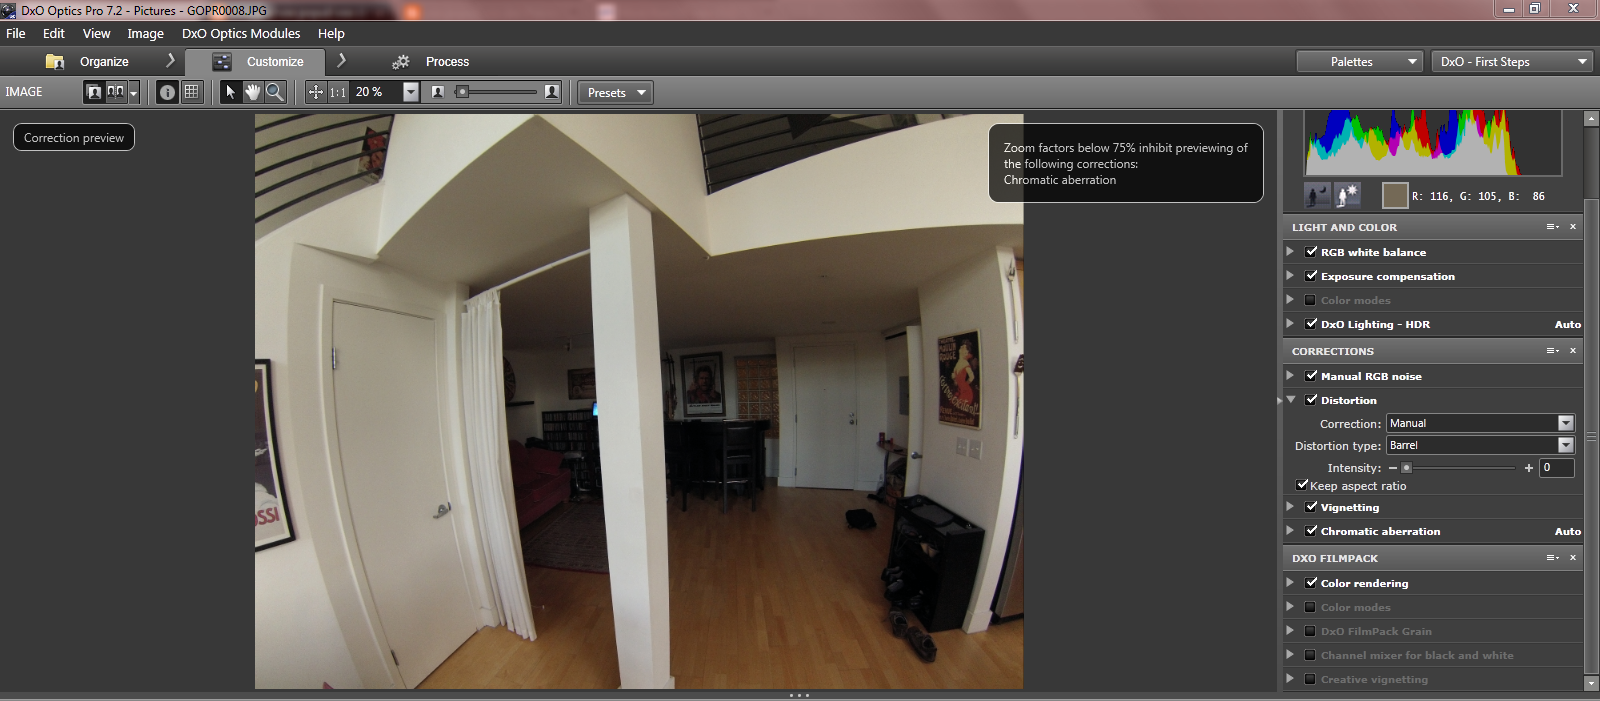Close the DxO FilmPack palette
1600x701 pixels.
1573,558
